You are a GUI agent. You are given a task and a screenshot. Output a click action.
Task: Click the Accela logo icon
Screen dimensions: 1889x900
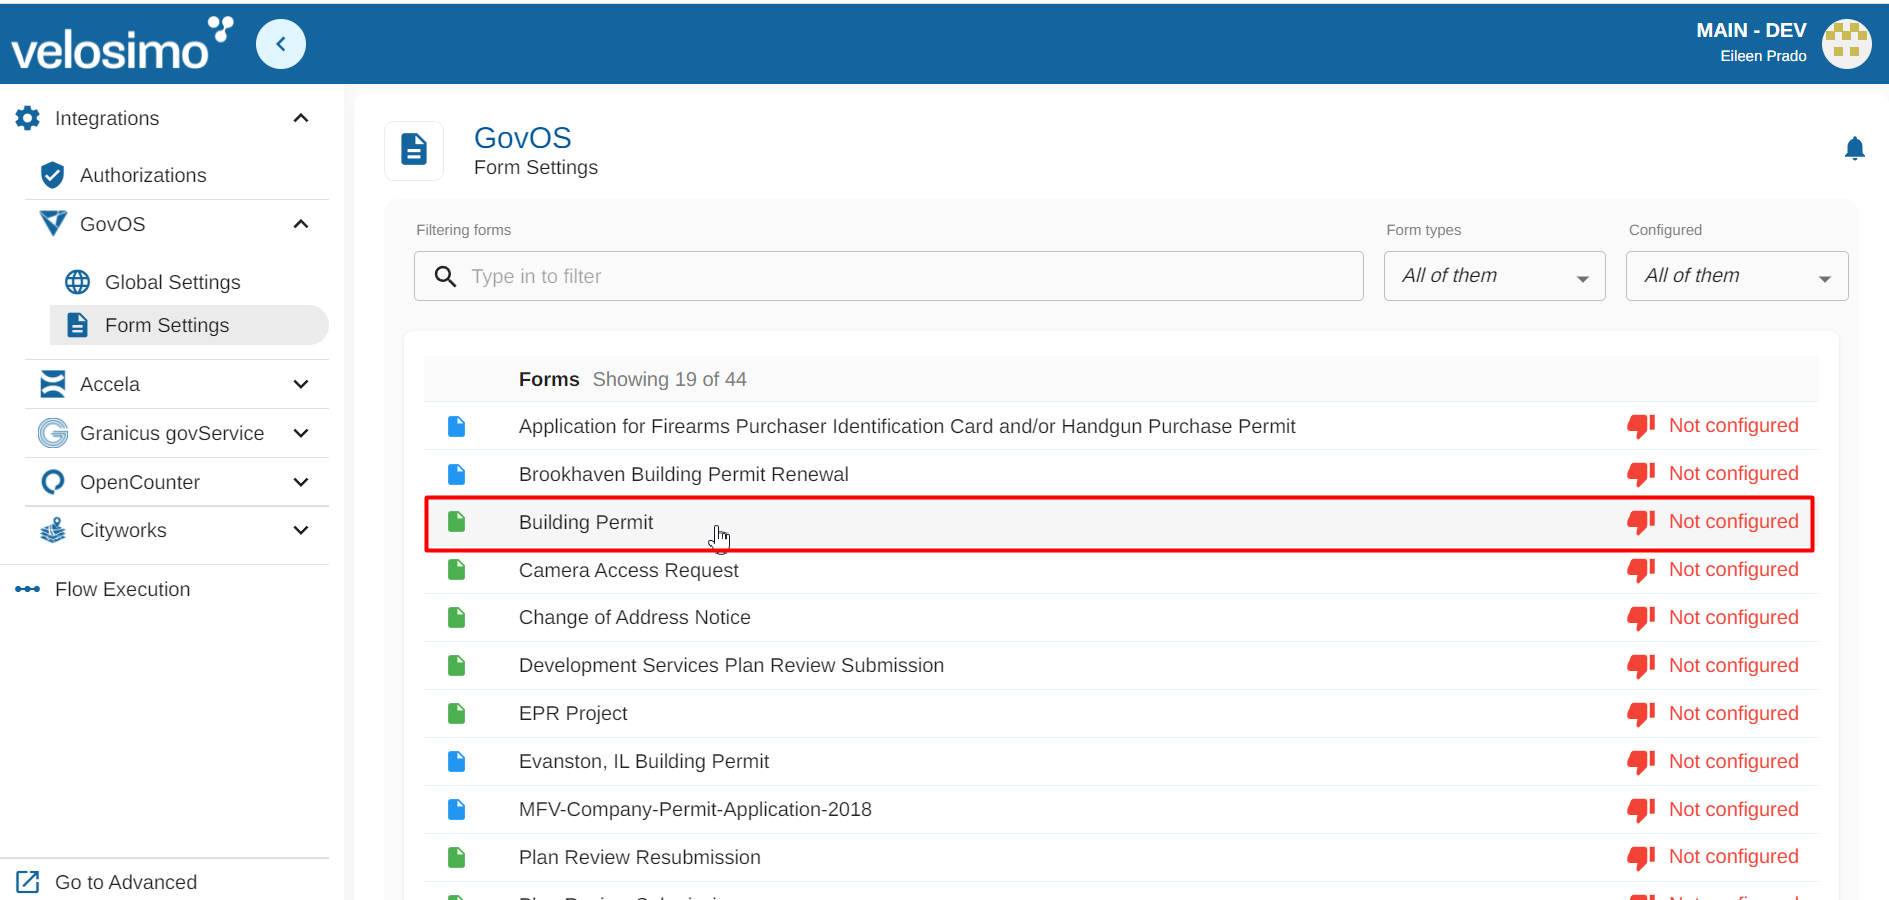pyautogui.click(x=53, y=384)
